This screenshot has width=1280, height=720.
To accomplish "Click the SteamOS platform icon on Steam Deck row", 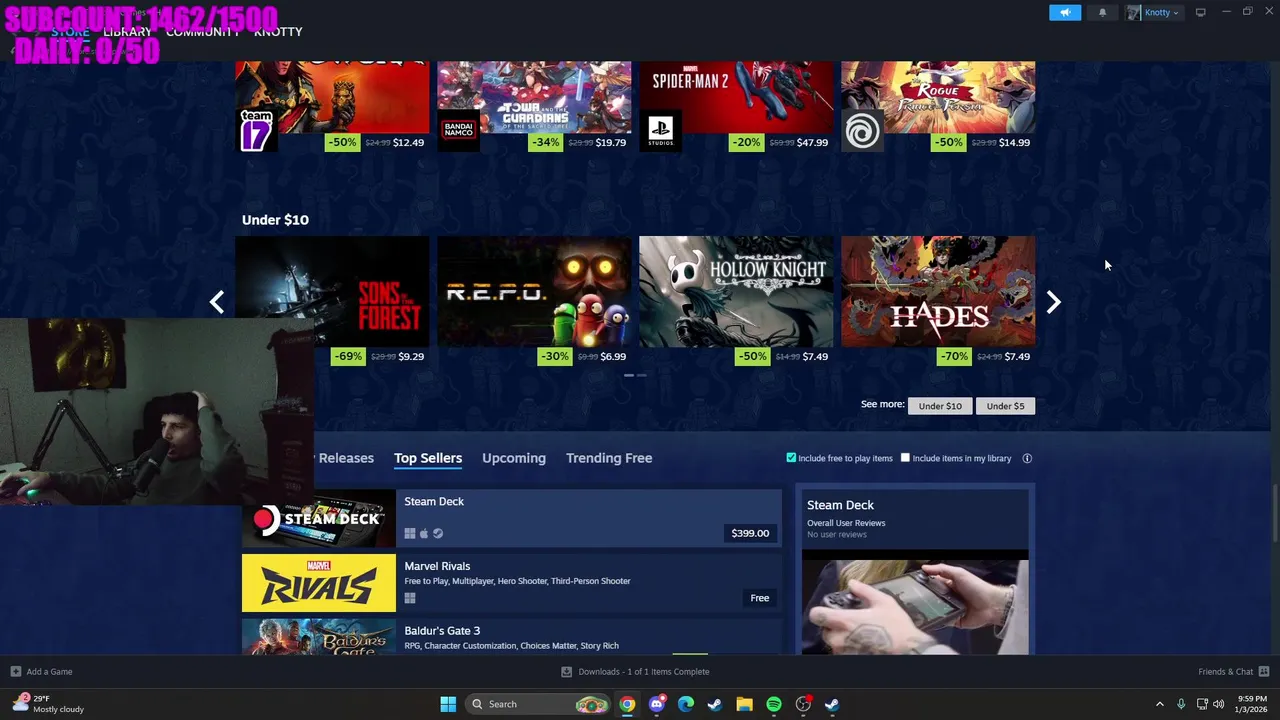I will pos(438,533).
